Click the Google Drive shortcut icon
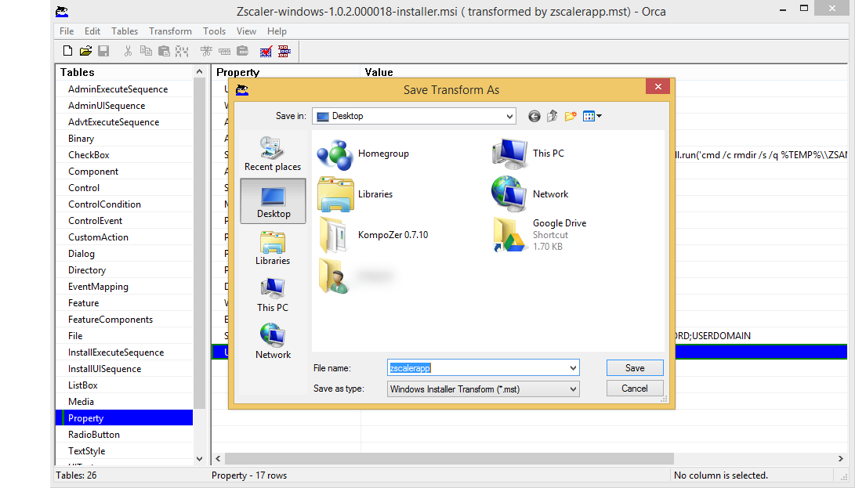Viewport: 855px width, 488px height. 509,234
